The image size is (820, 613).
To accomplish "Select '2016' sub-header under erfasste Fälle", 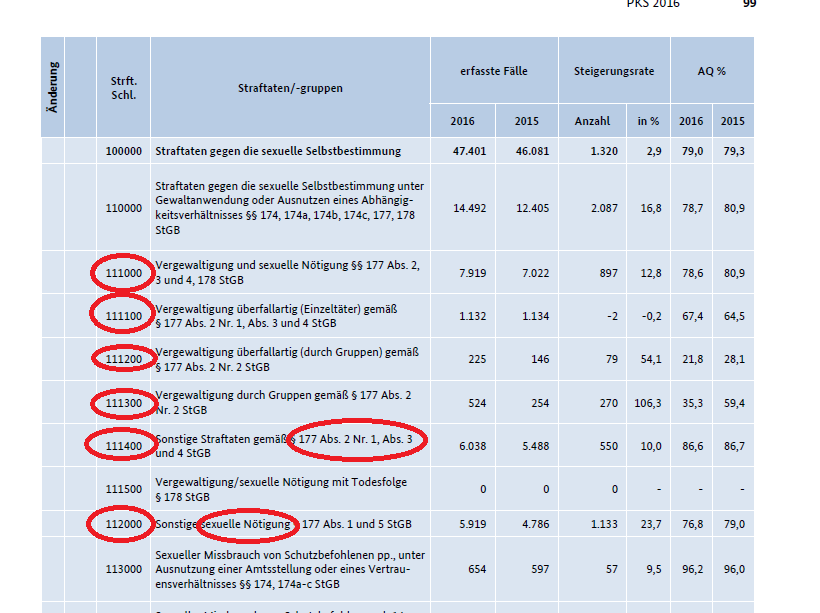I will coord(462,121).
